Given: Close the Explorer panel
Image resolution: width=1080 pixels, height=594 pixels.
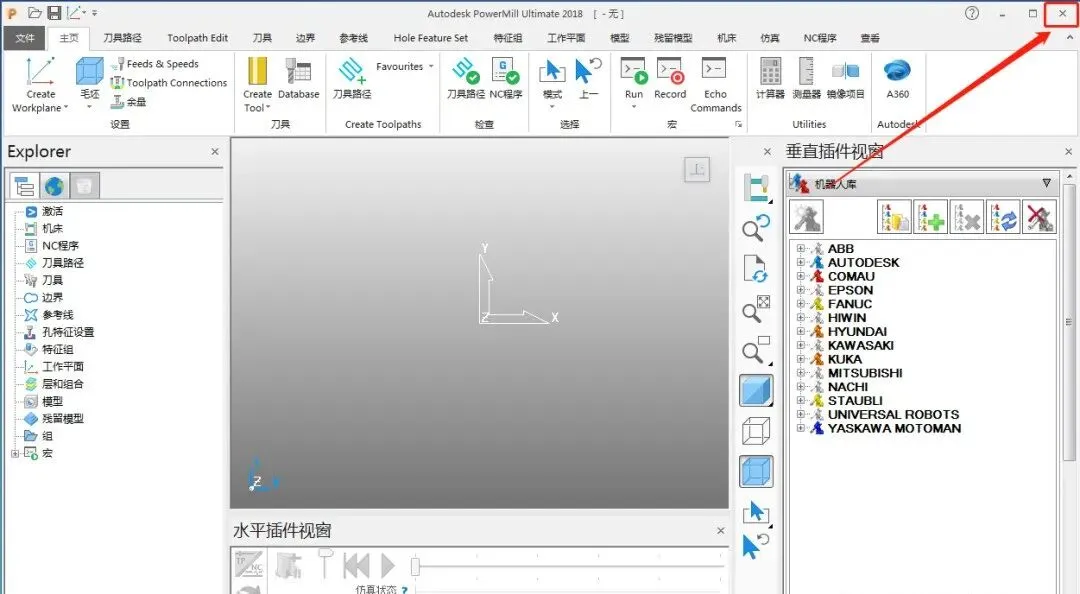Looking at the screenshot, I should (215, 152).
